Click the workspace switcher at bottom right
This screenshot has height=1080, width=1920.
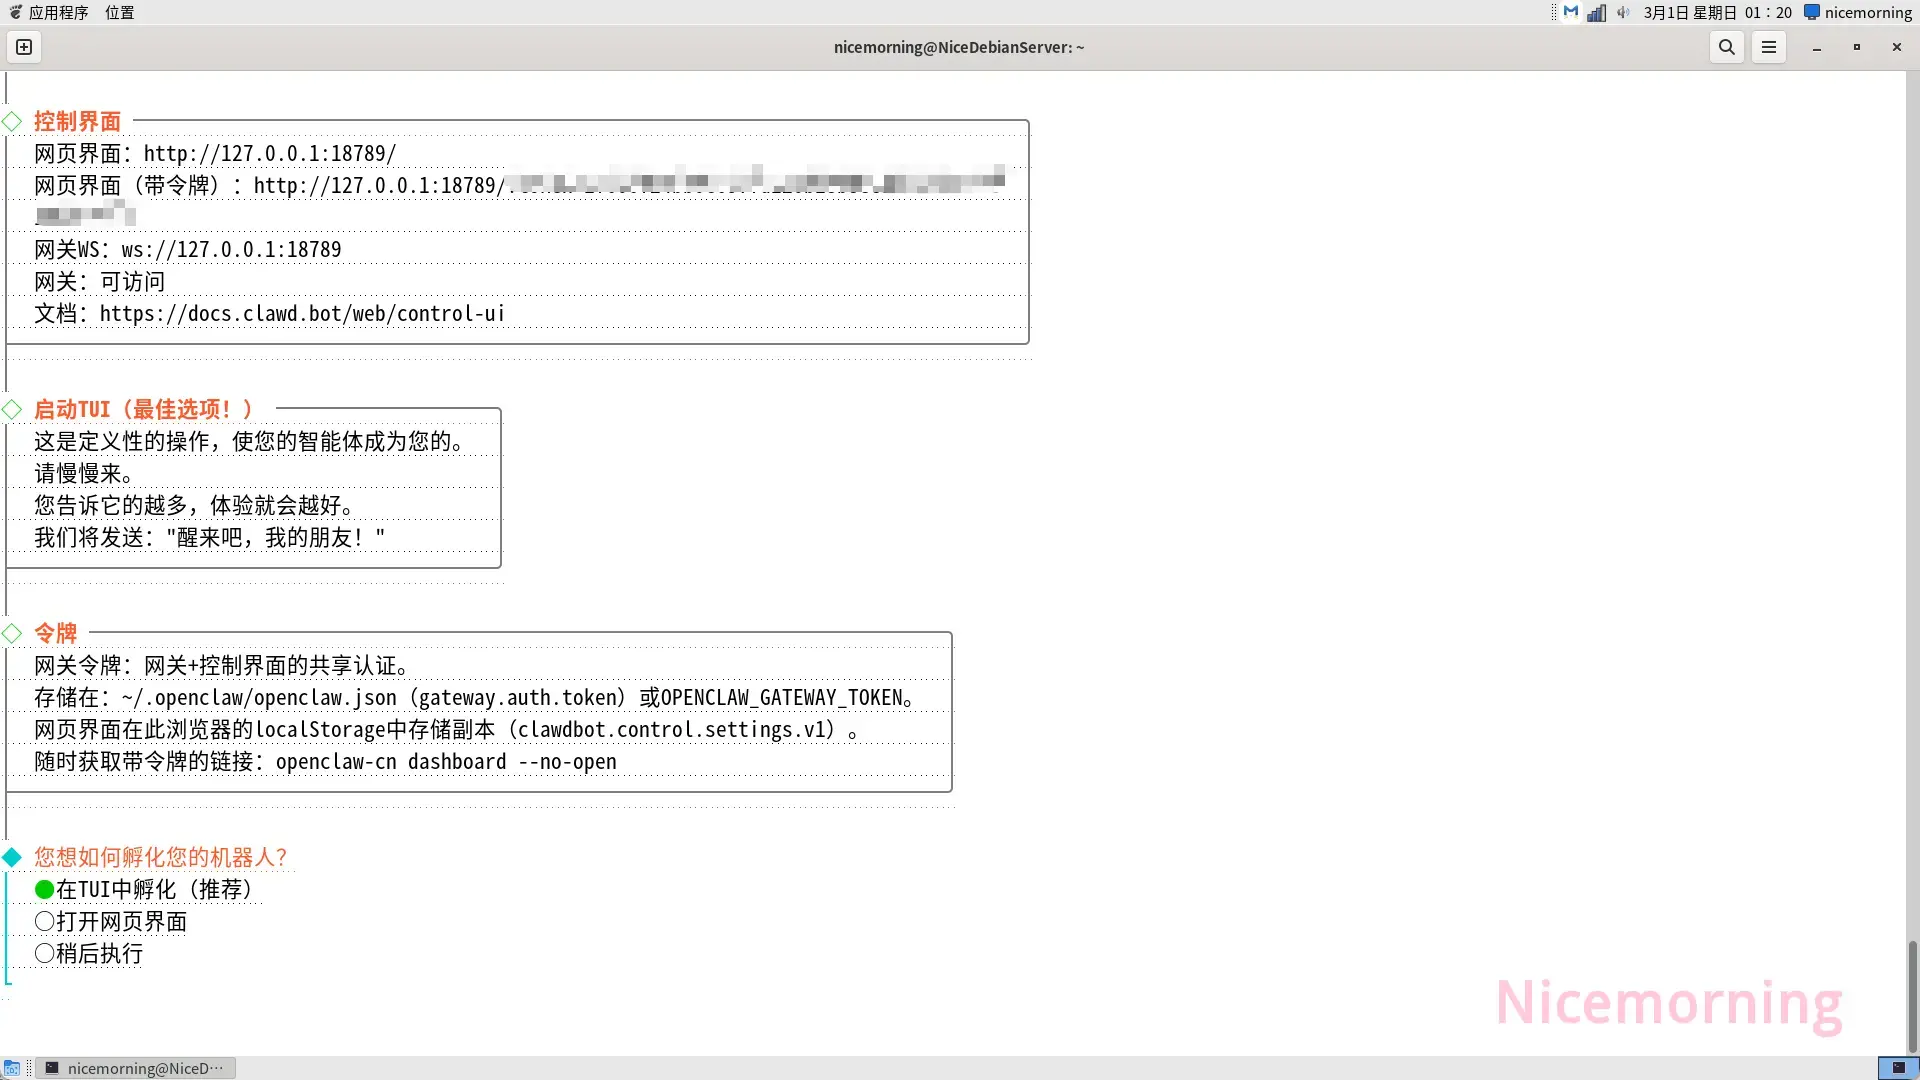[x=1897, y=1068]
